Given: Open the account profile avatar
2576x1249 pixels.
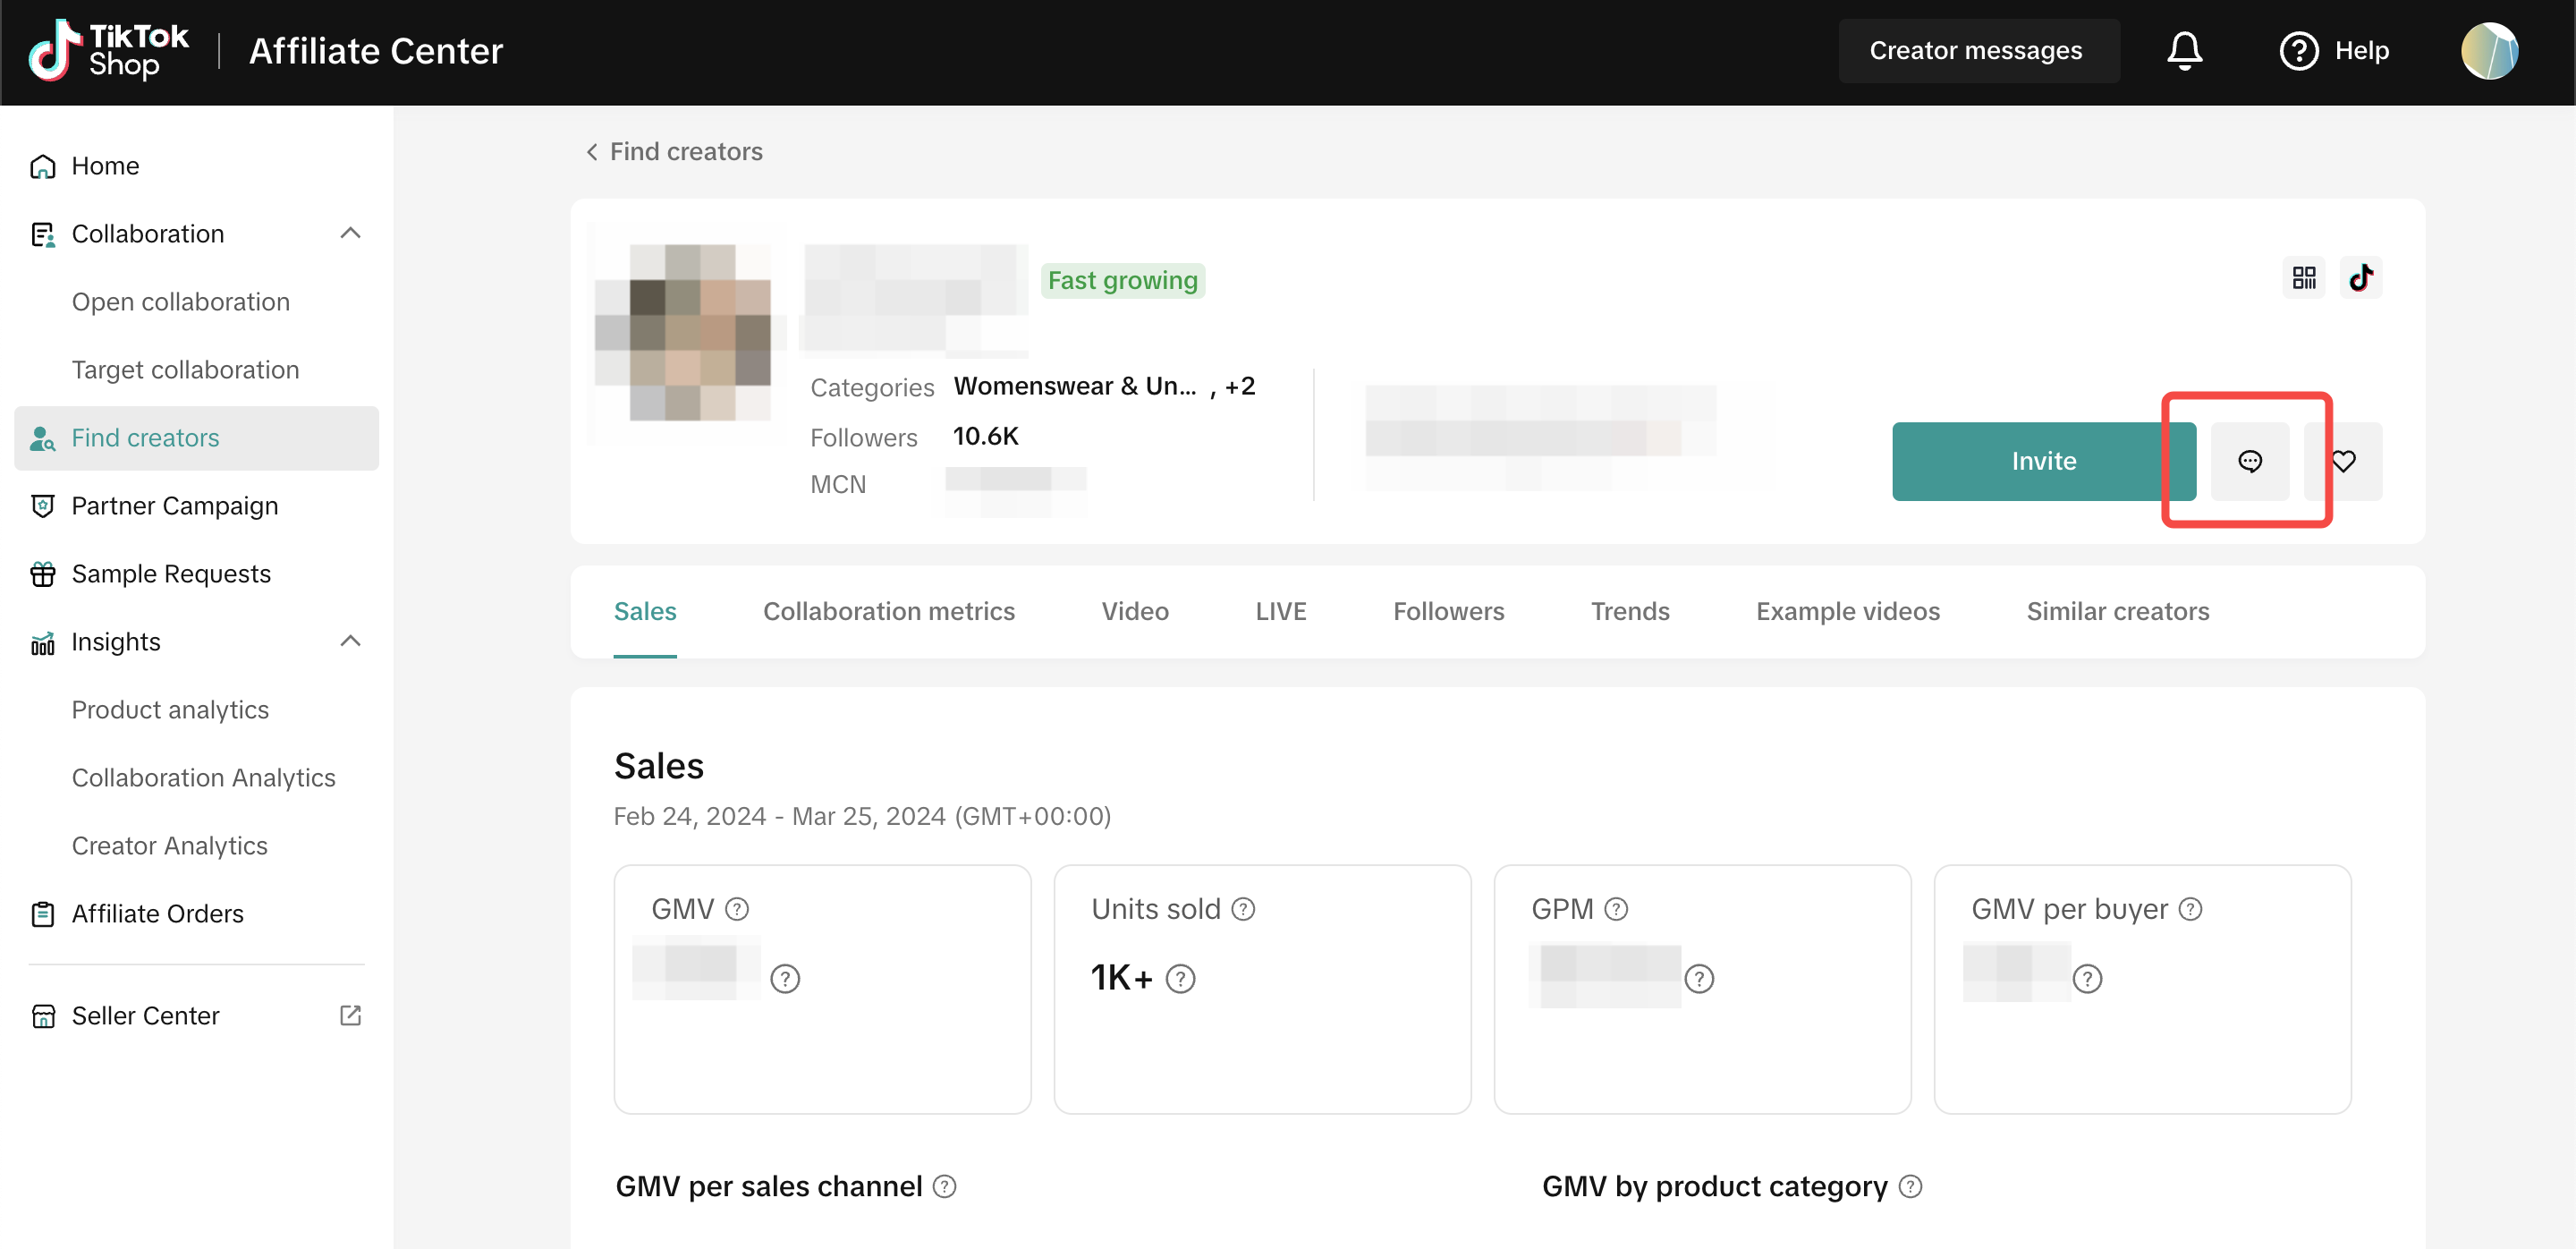Looking at the screenshot, I should [2489, 51].
